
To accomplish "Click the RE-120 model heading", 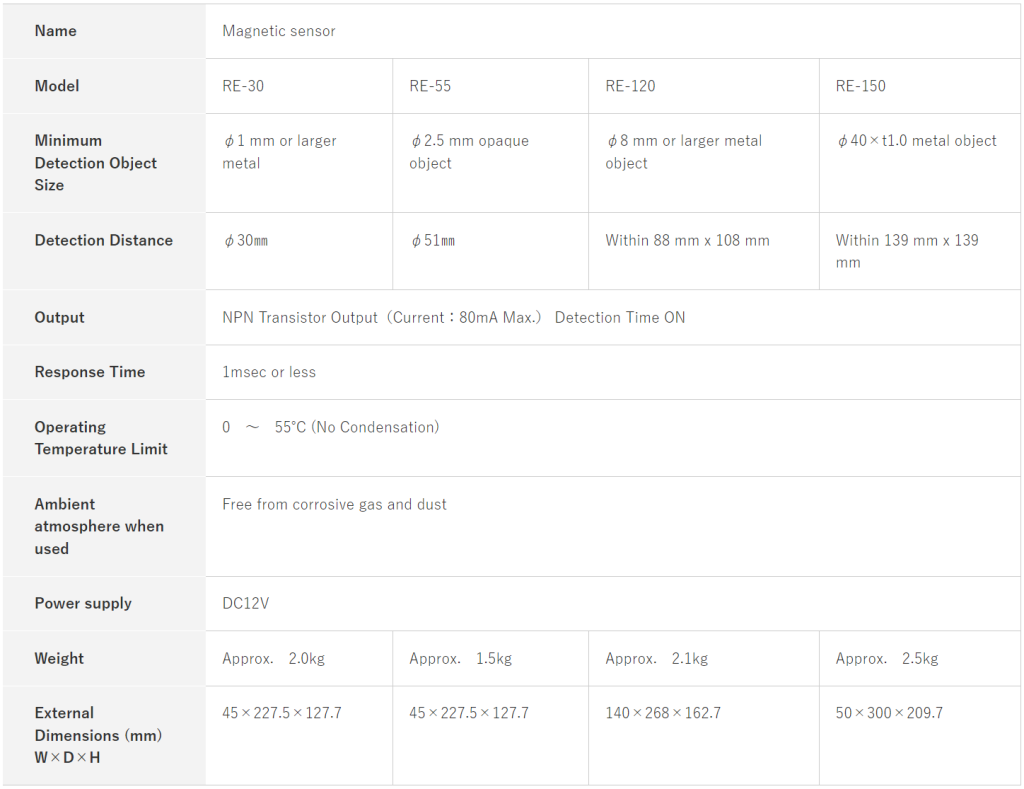I will 630,86.
